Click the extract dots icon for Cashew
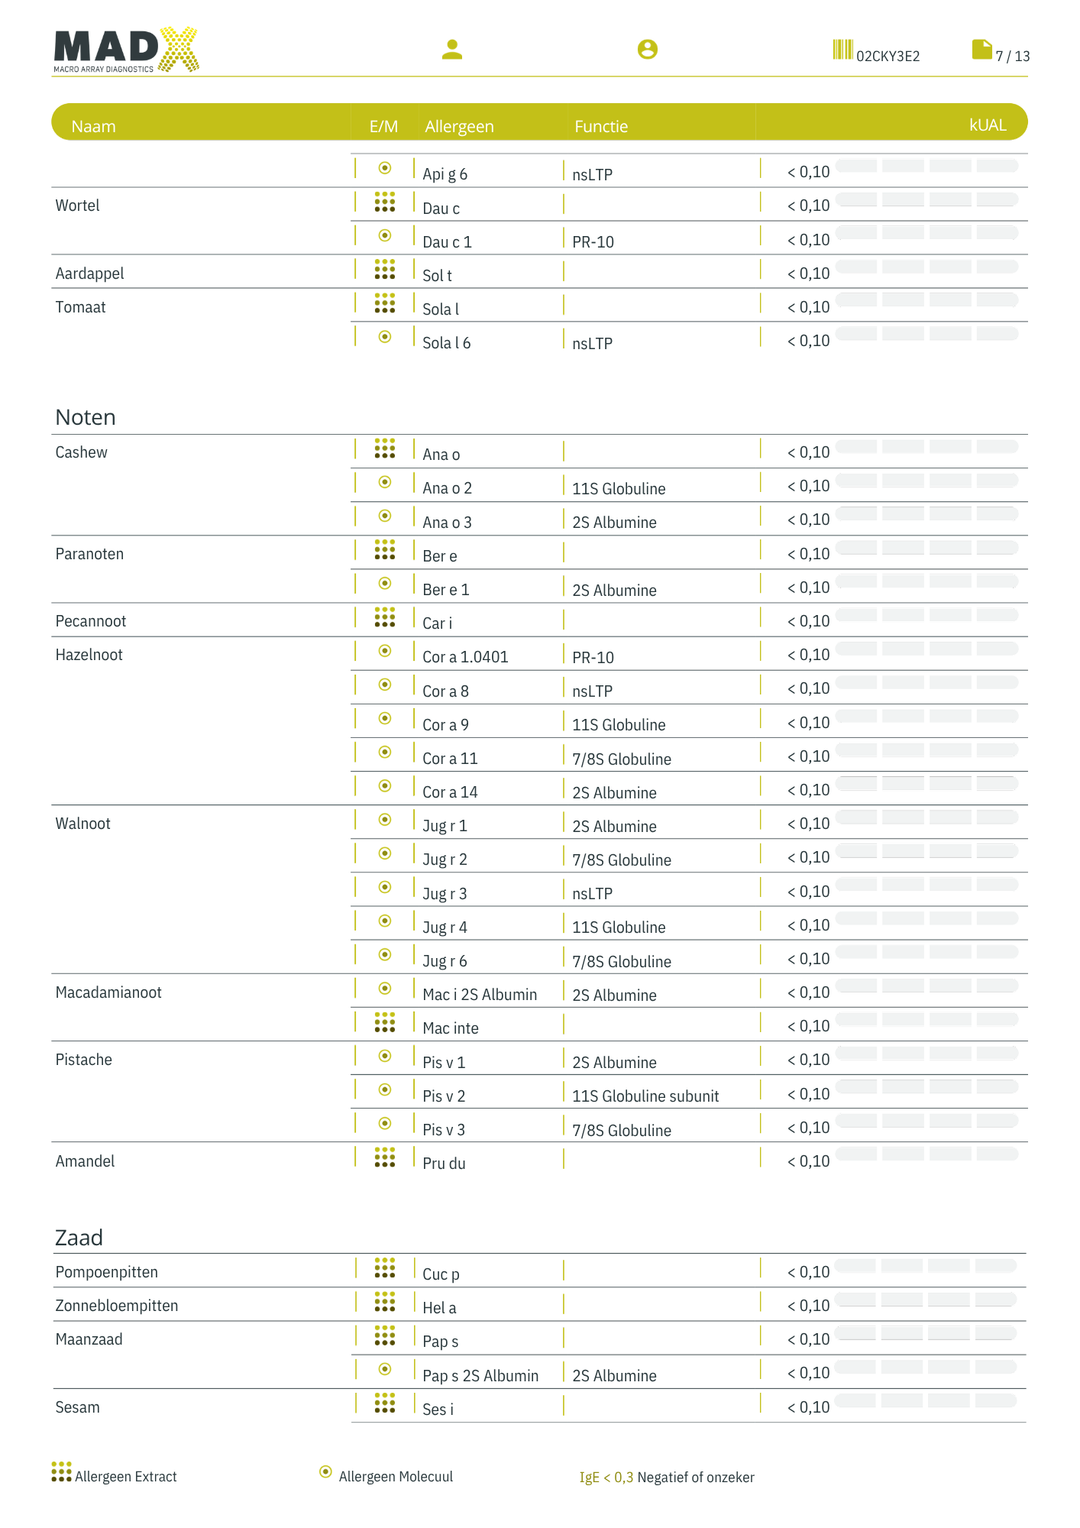The width and height of the screenshot is (1080, 1528). coord(385,449)
